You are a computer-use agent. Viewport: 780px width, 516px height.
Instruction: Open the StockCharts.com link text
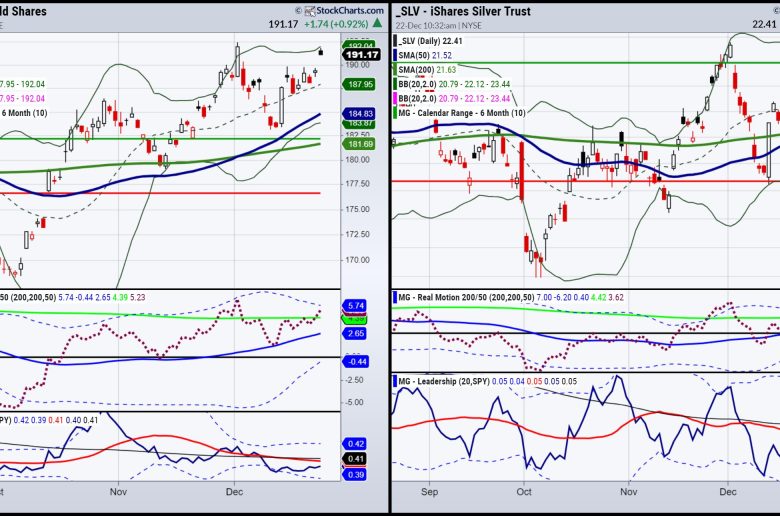click(x=350, y=10)
